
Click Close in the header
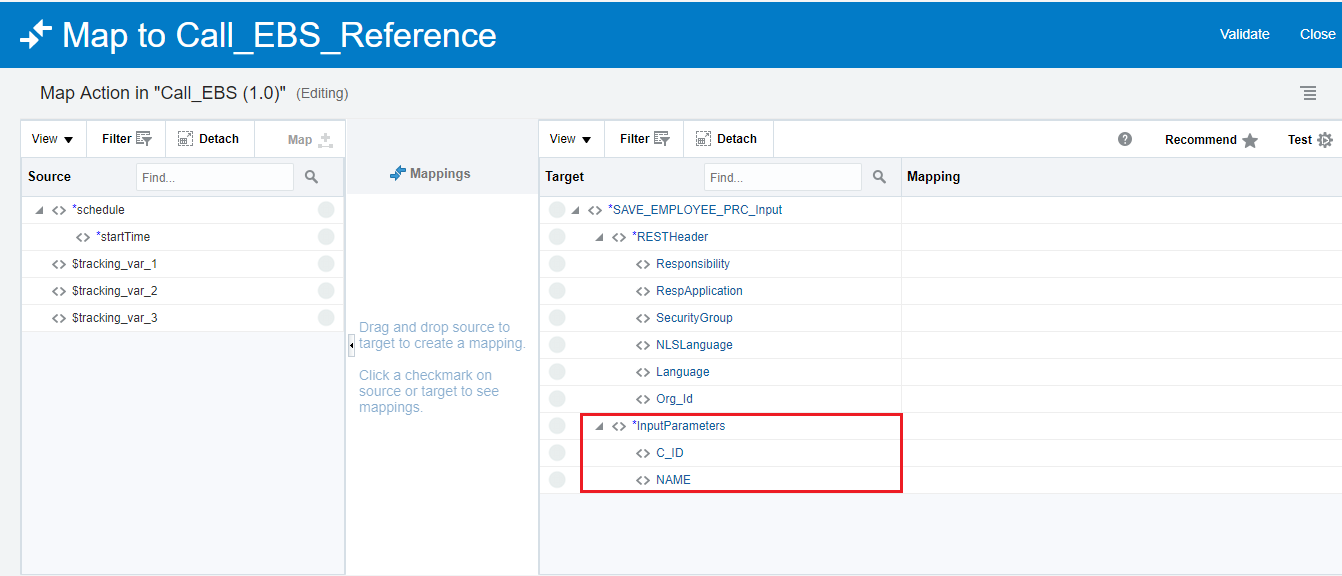(x=1317, y=34)
